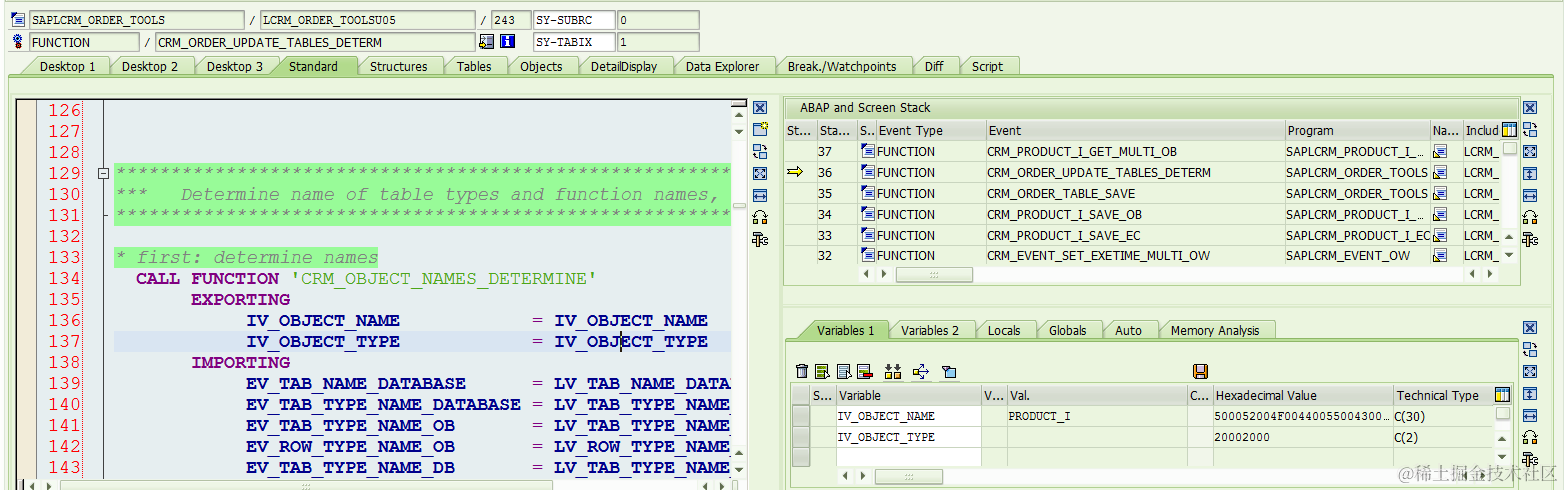Open the Memory Analysis tab
1564x490 pixels.
coord(1215,330)
